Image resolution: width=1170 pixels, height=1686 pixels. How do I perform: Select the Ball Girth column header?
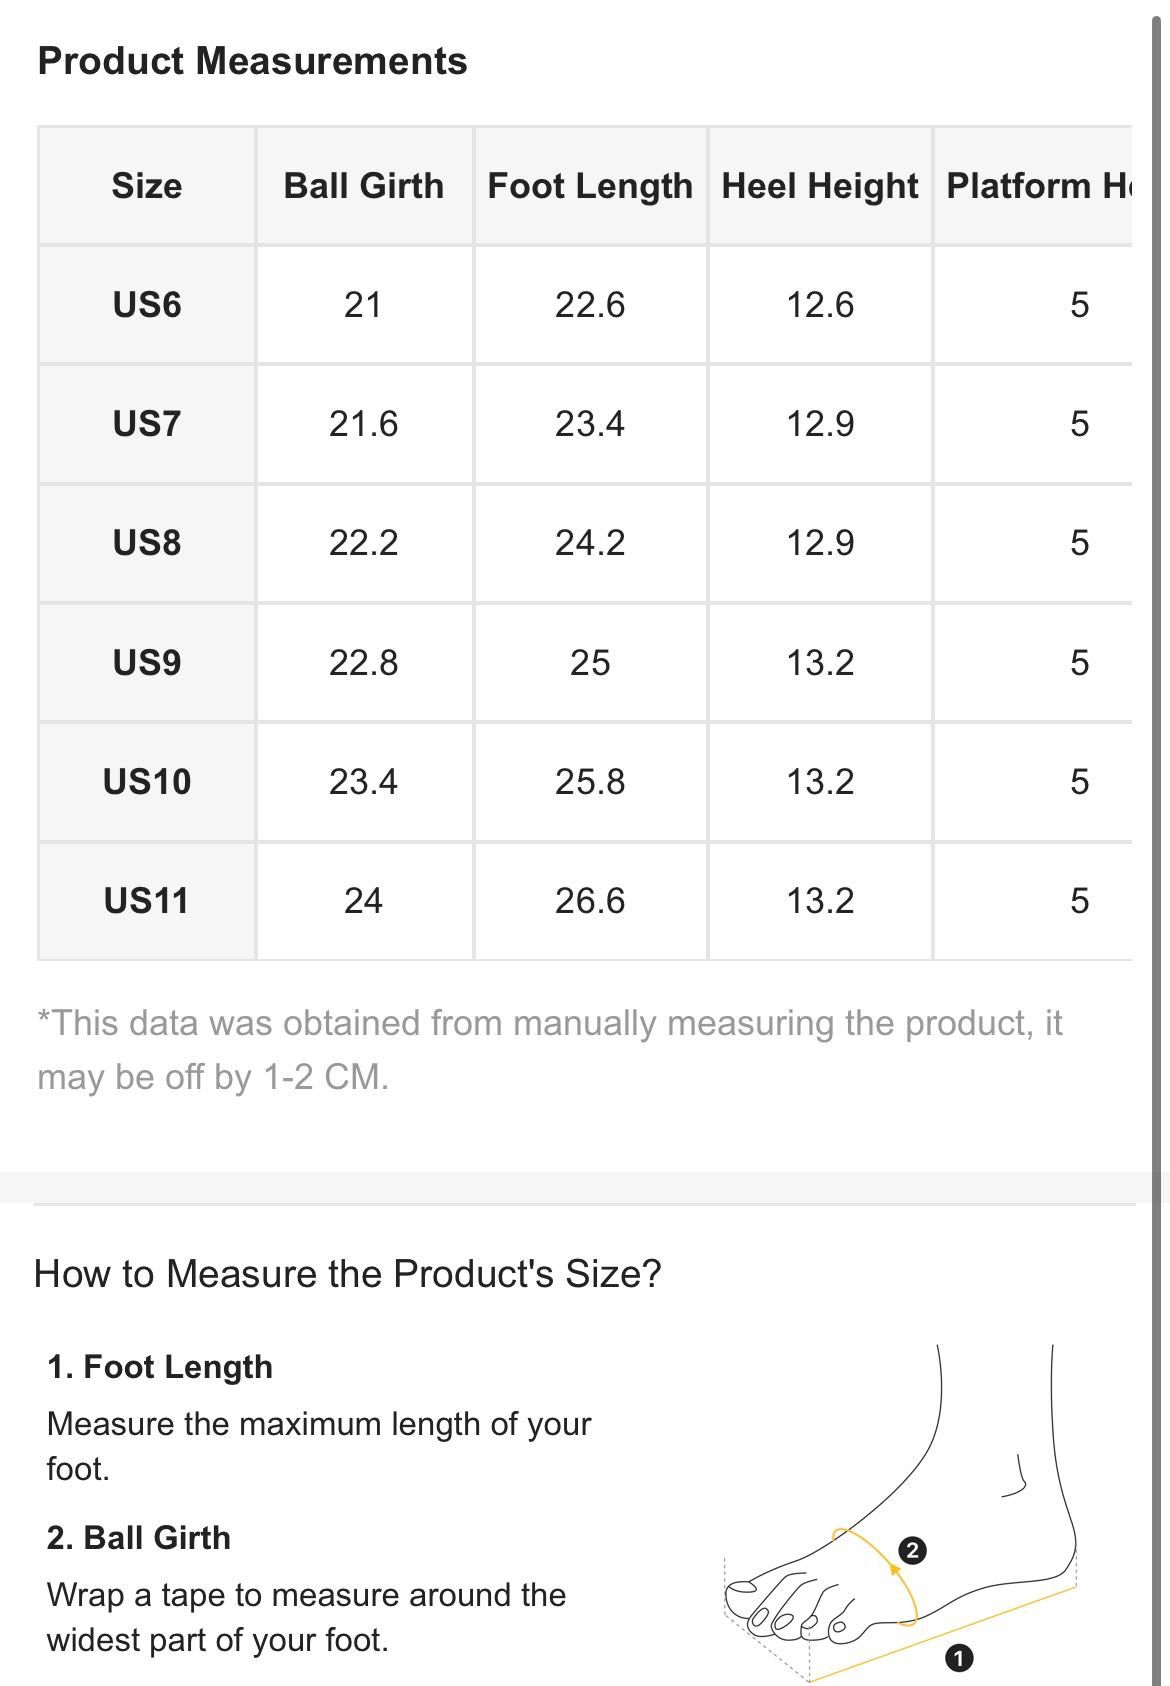click(x=364, y=186)
